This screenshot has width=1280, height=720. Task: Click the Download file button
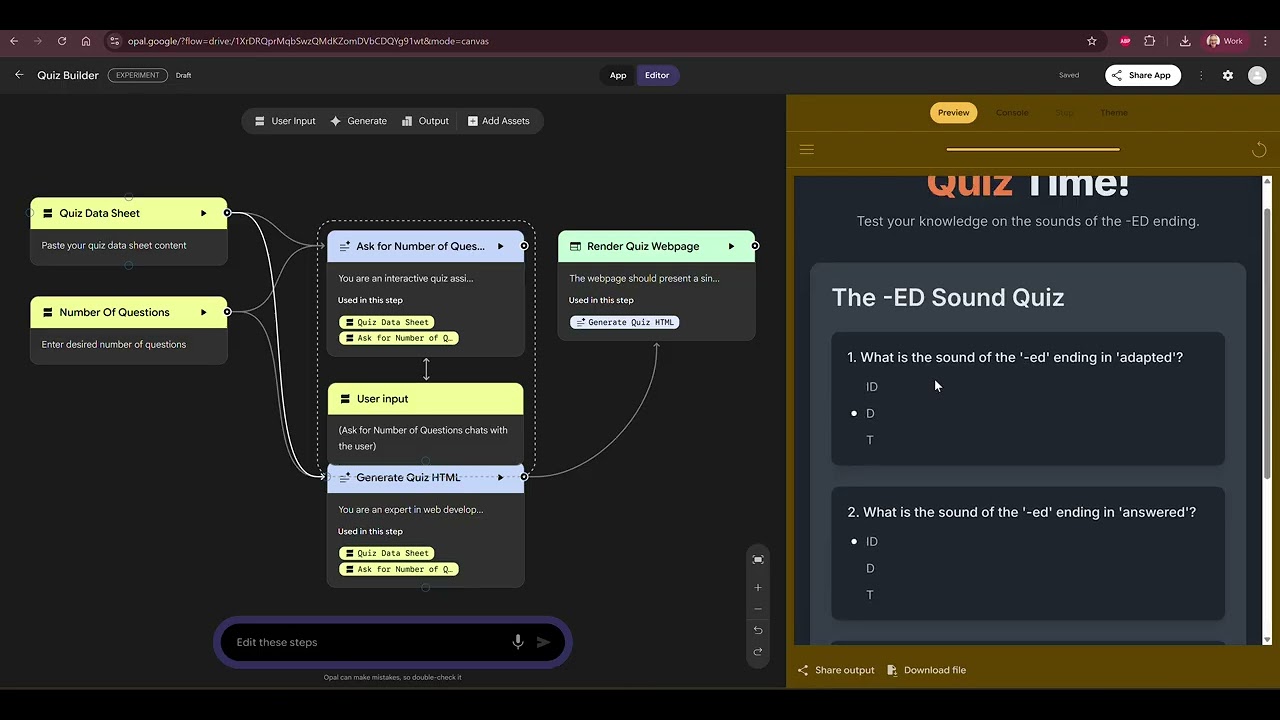(x=927, y=670)
